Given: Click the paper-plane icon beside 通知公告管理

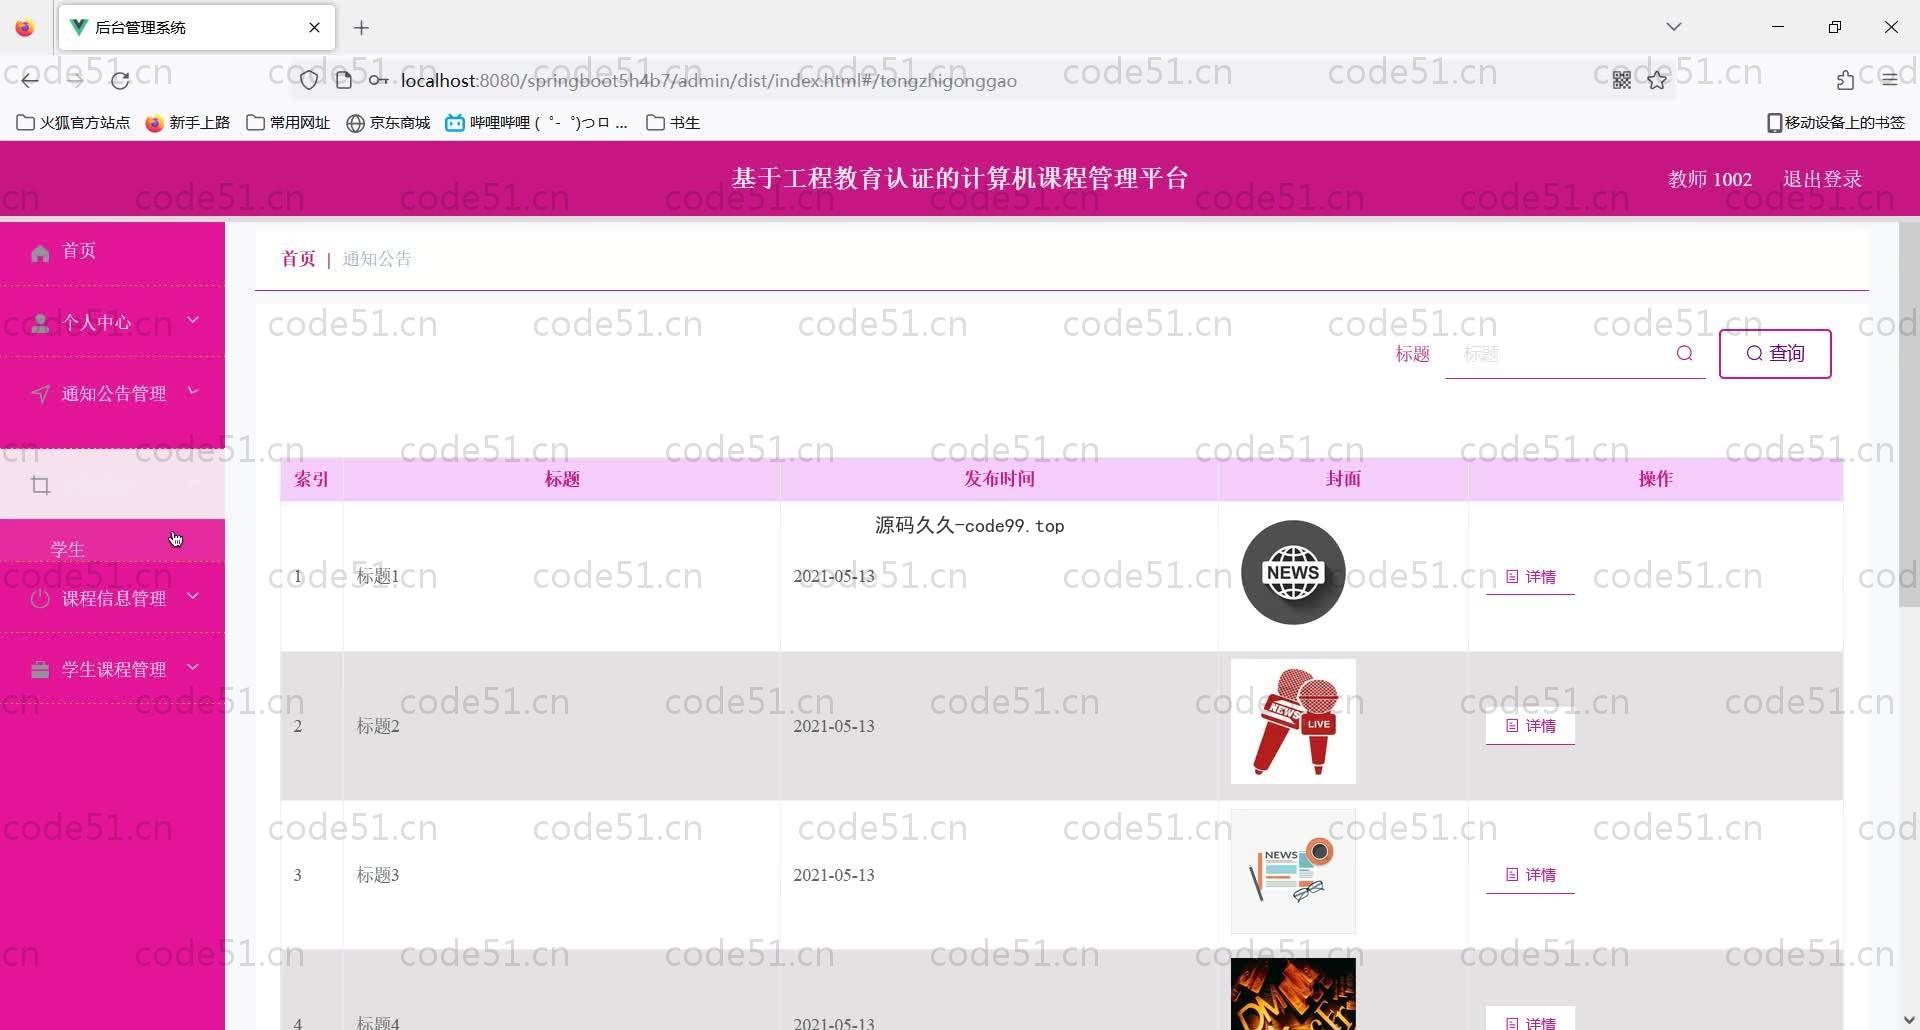Looking at the screenshot, I should click(x=40, y=394).
